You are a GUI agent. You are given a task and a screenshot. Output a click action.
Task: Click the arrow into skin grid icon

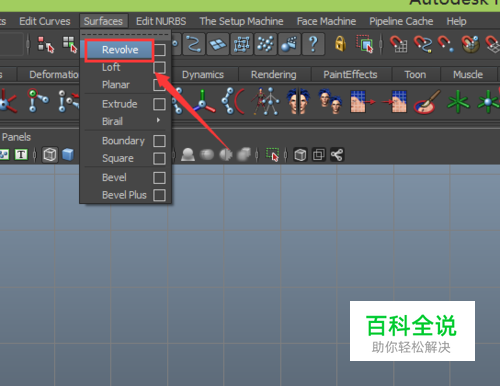point(394,101)
